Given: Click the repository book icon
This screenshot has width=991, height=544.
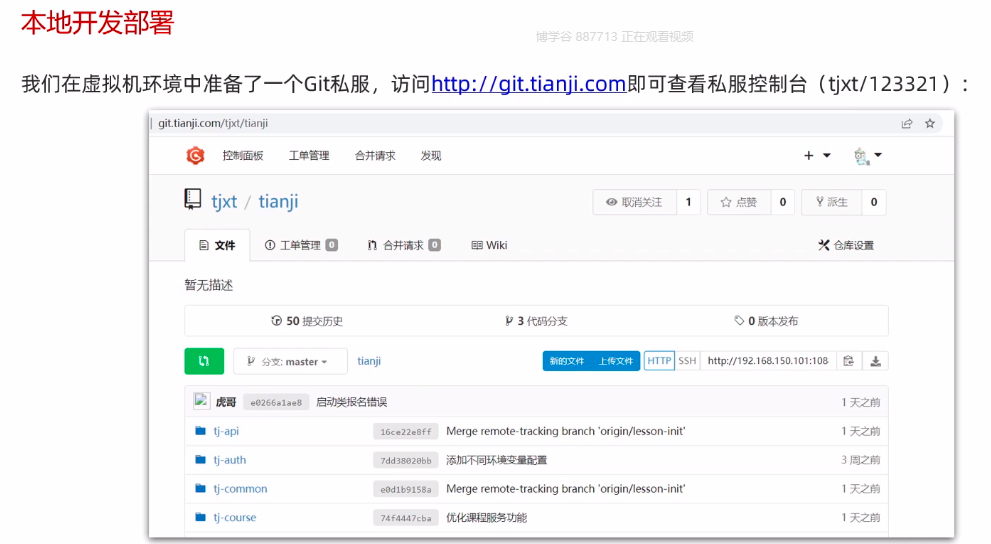Looking at the screenshot, I should coord(192,200).
